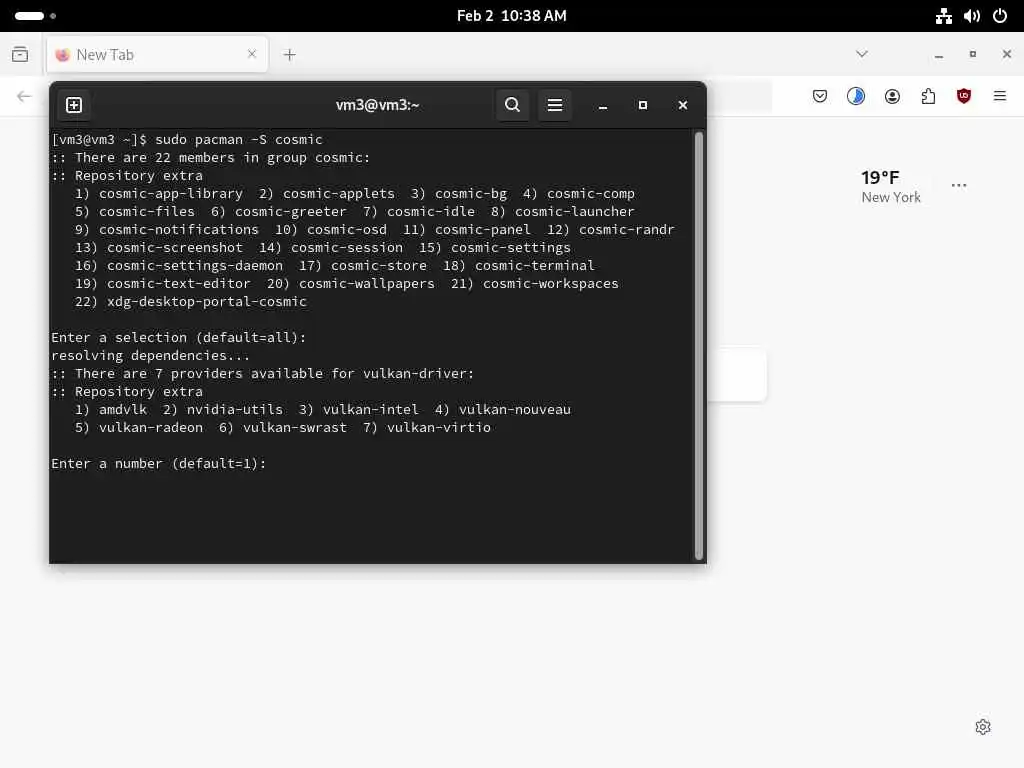Select the New Tab browser tab
1024x768 pixels.
pos(157,55)
